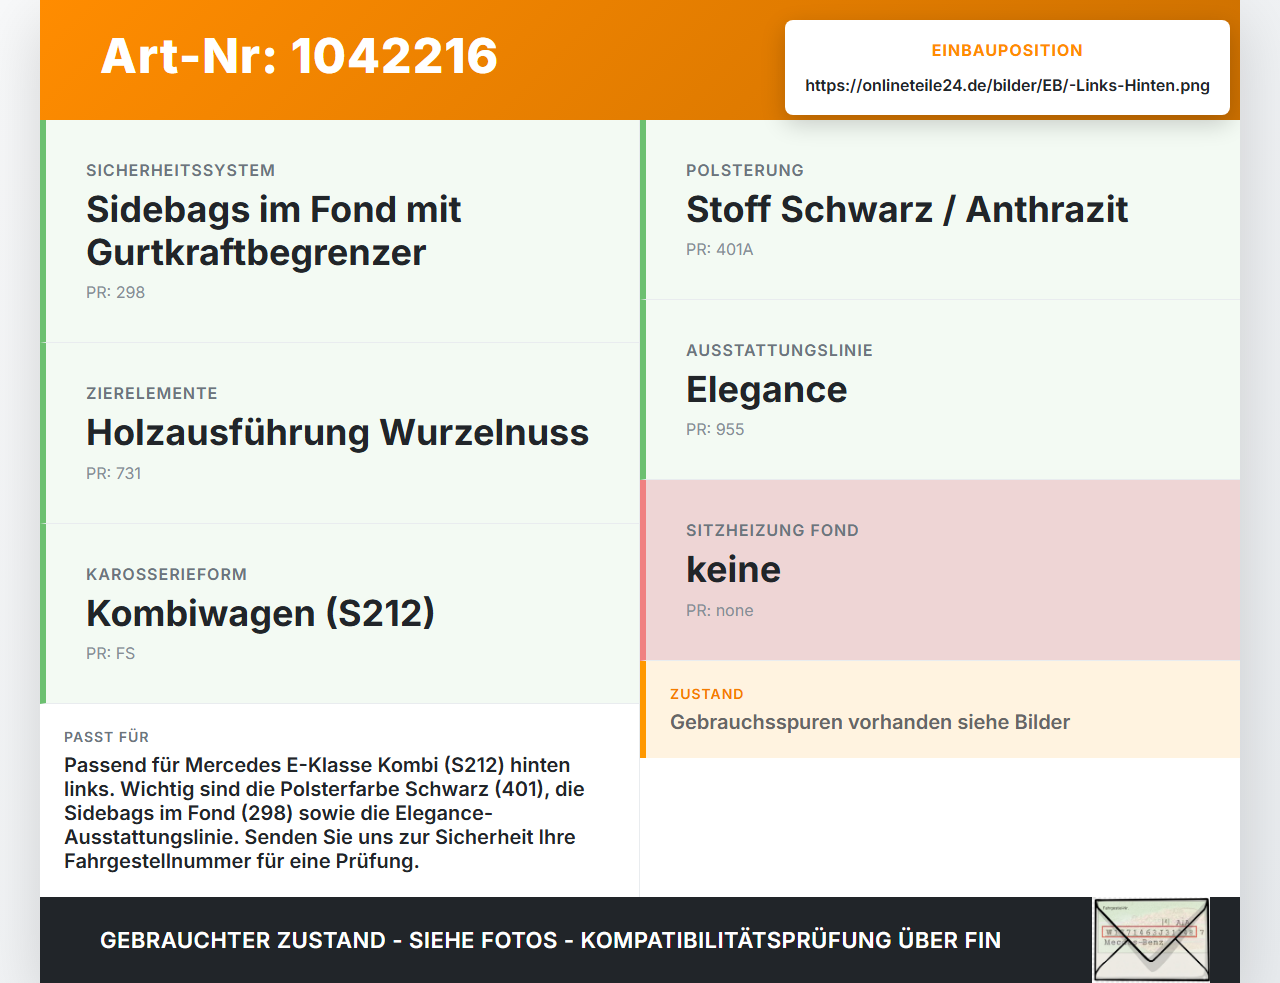
Task: Click PR: 731 code text
Action: coord(113,473)
